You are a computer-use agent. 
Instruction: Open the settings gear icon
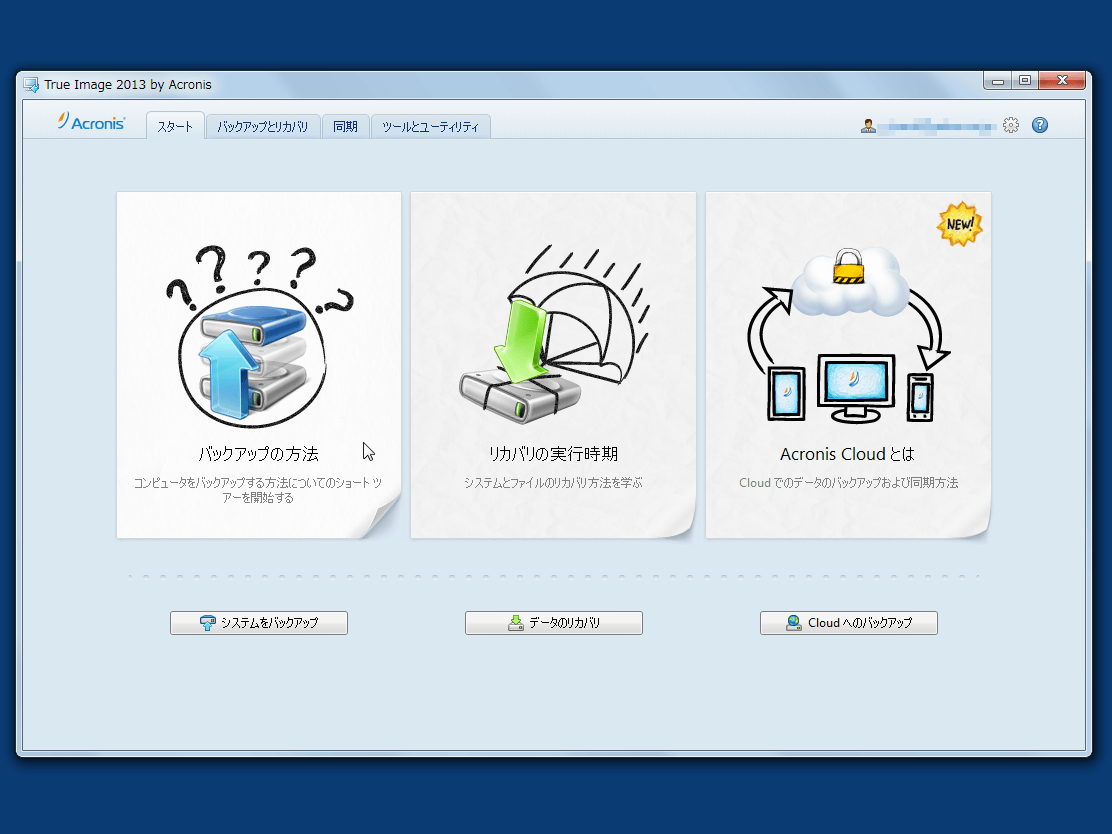[1011, 126]
